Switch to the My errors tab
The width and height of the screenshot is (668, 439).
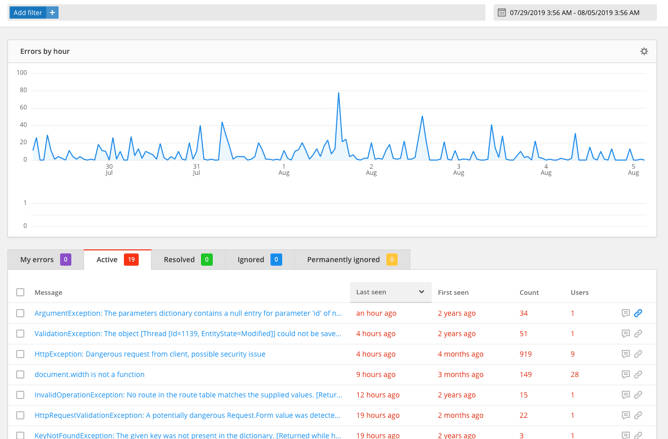coord(45,260)
